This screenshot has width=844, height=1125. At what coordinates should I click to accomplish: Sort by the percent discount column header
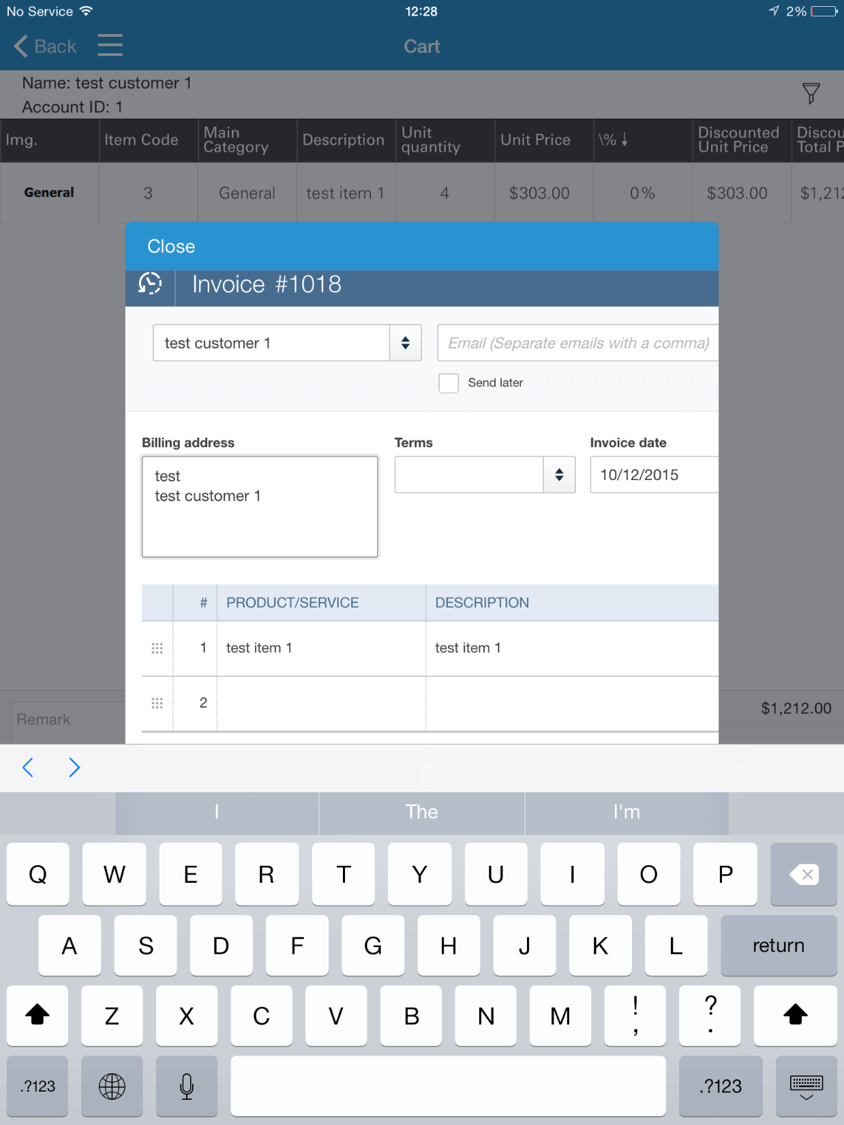[613, 140]
